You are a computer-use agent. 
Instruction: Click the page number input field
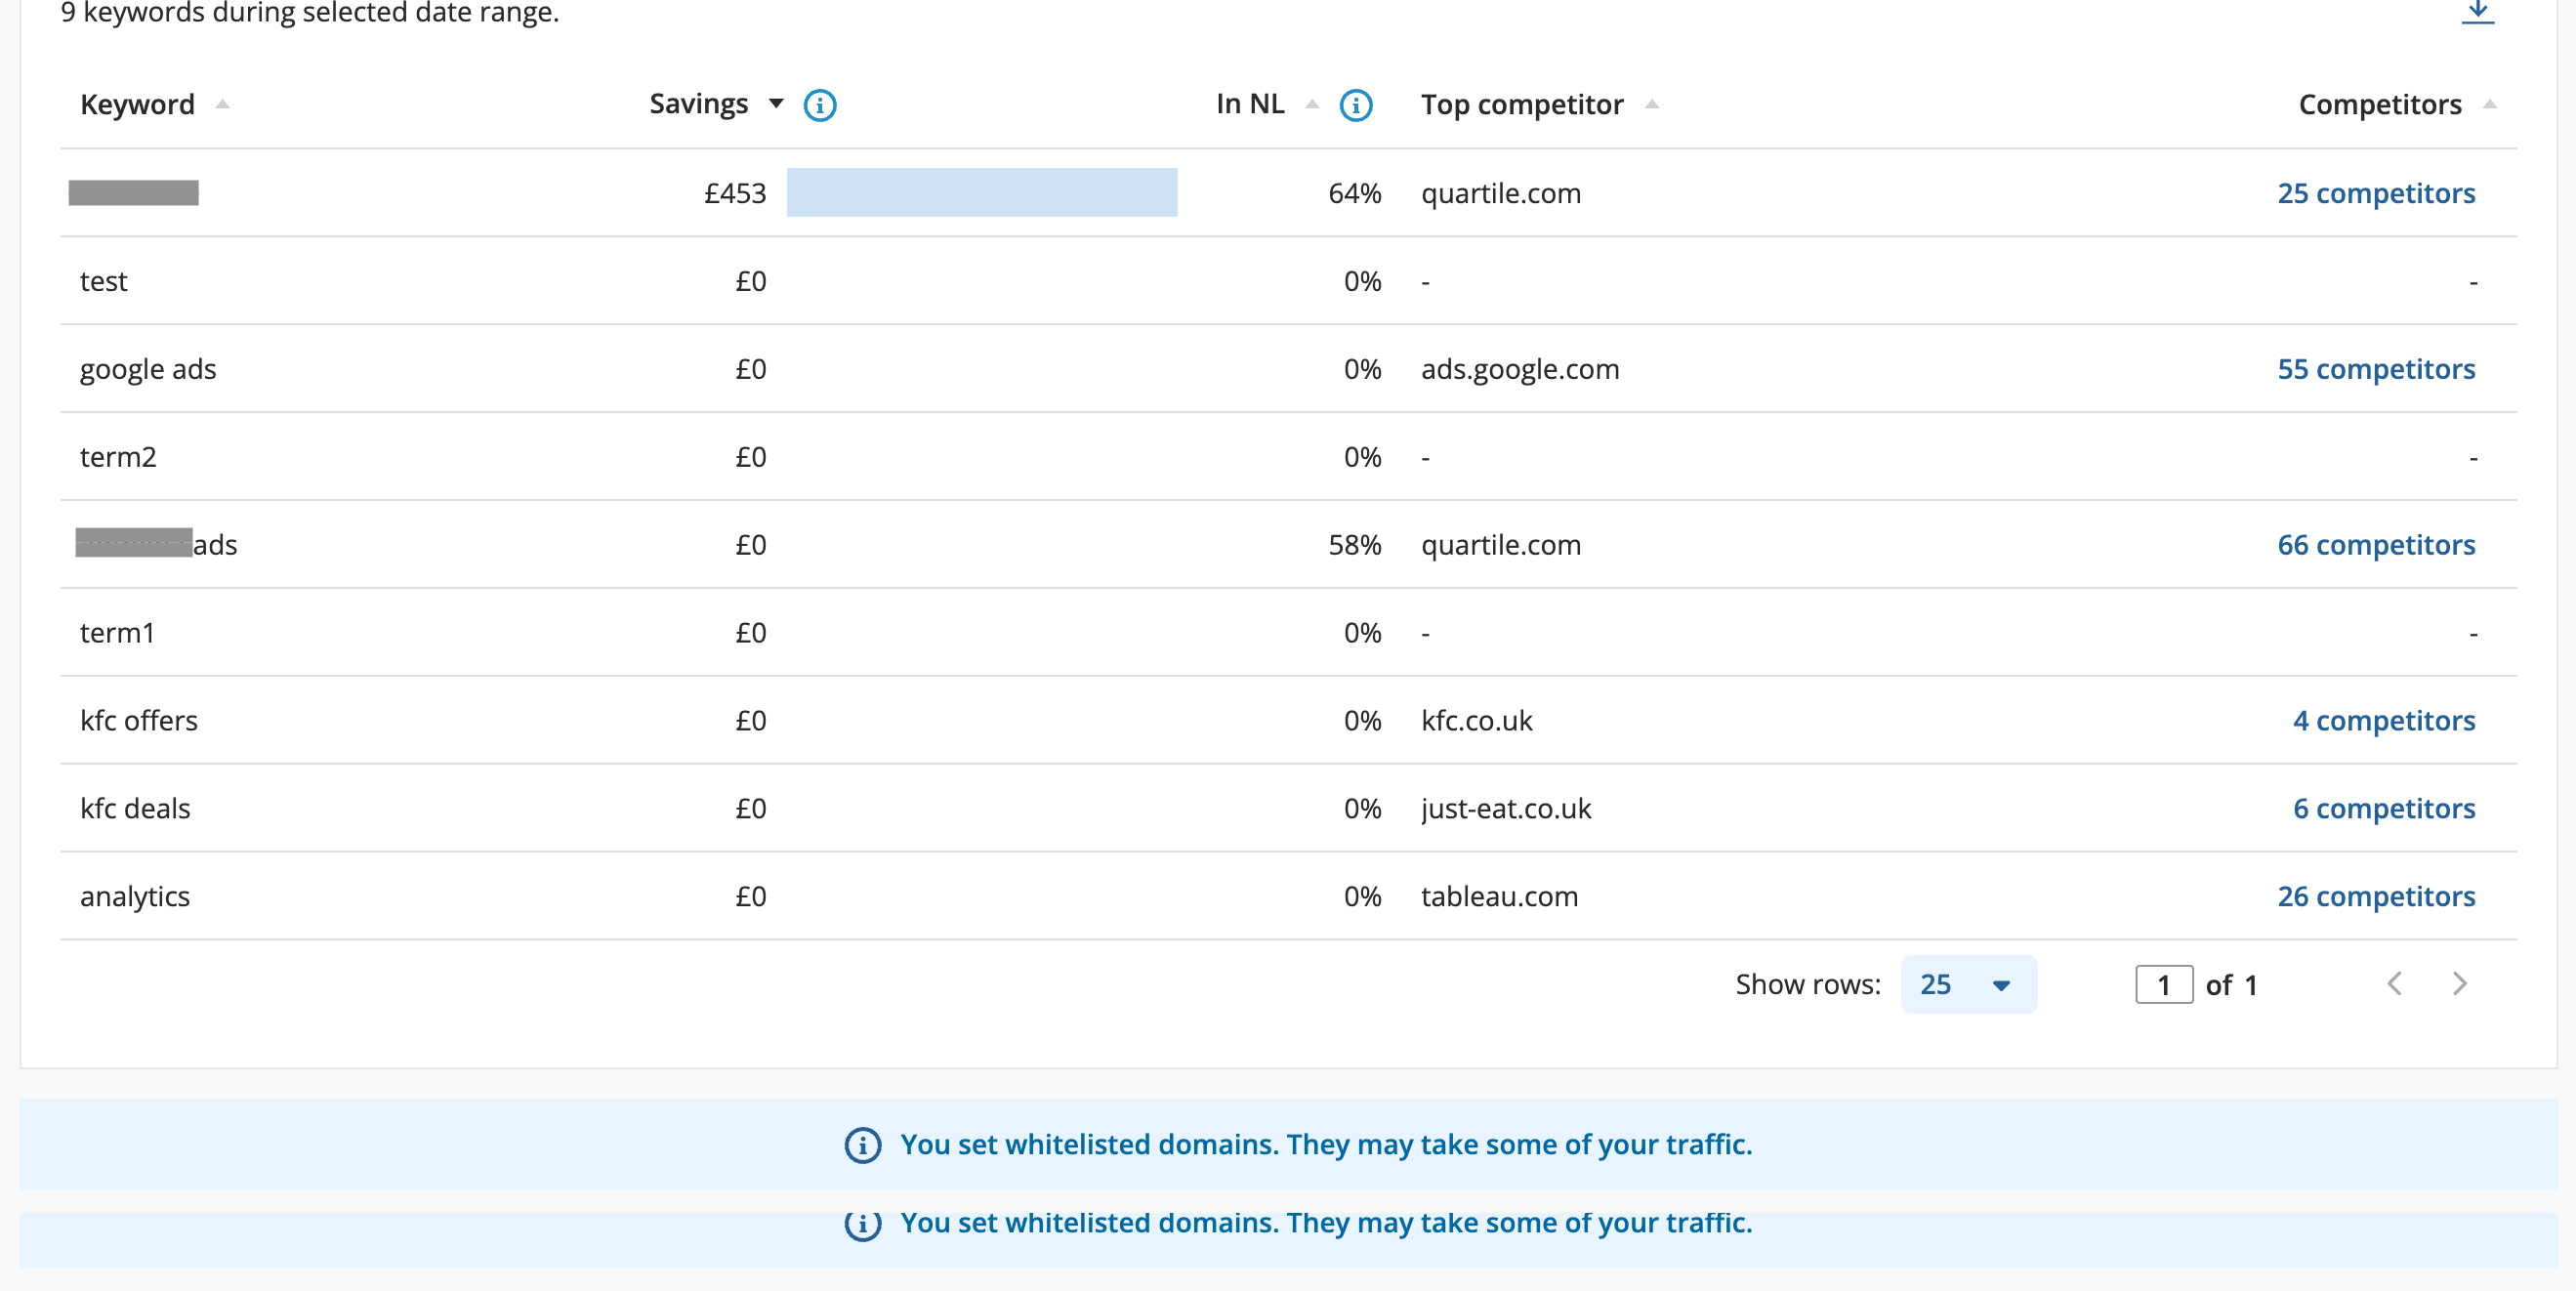point(2164,985)
